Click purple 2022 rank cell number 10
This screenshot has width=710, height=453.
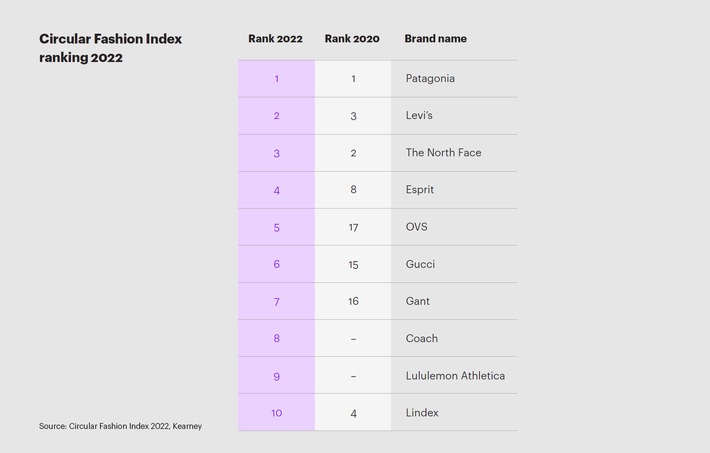(x=277, y=413)
